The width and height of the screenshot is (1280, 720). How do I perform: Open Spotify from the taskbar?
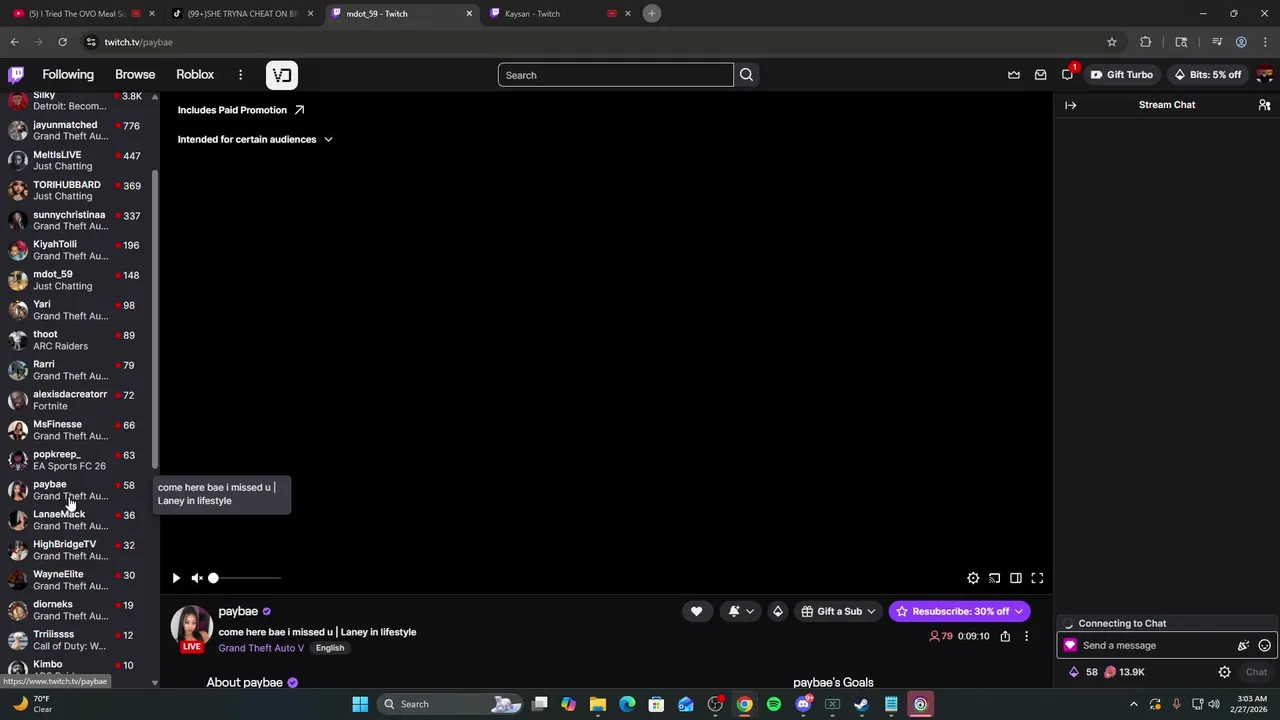click(774, 704)
